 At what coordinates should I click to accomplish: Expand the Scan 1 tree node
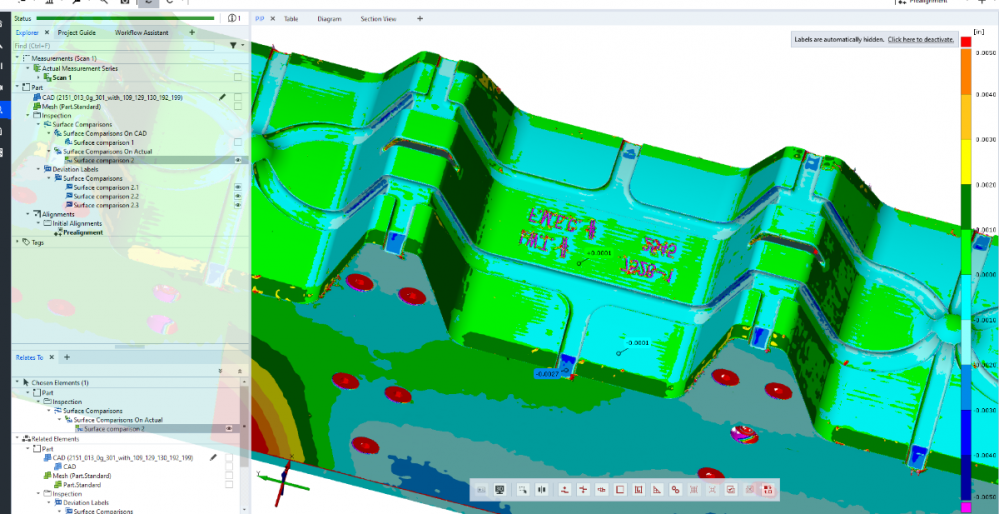38,77
